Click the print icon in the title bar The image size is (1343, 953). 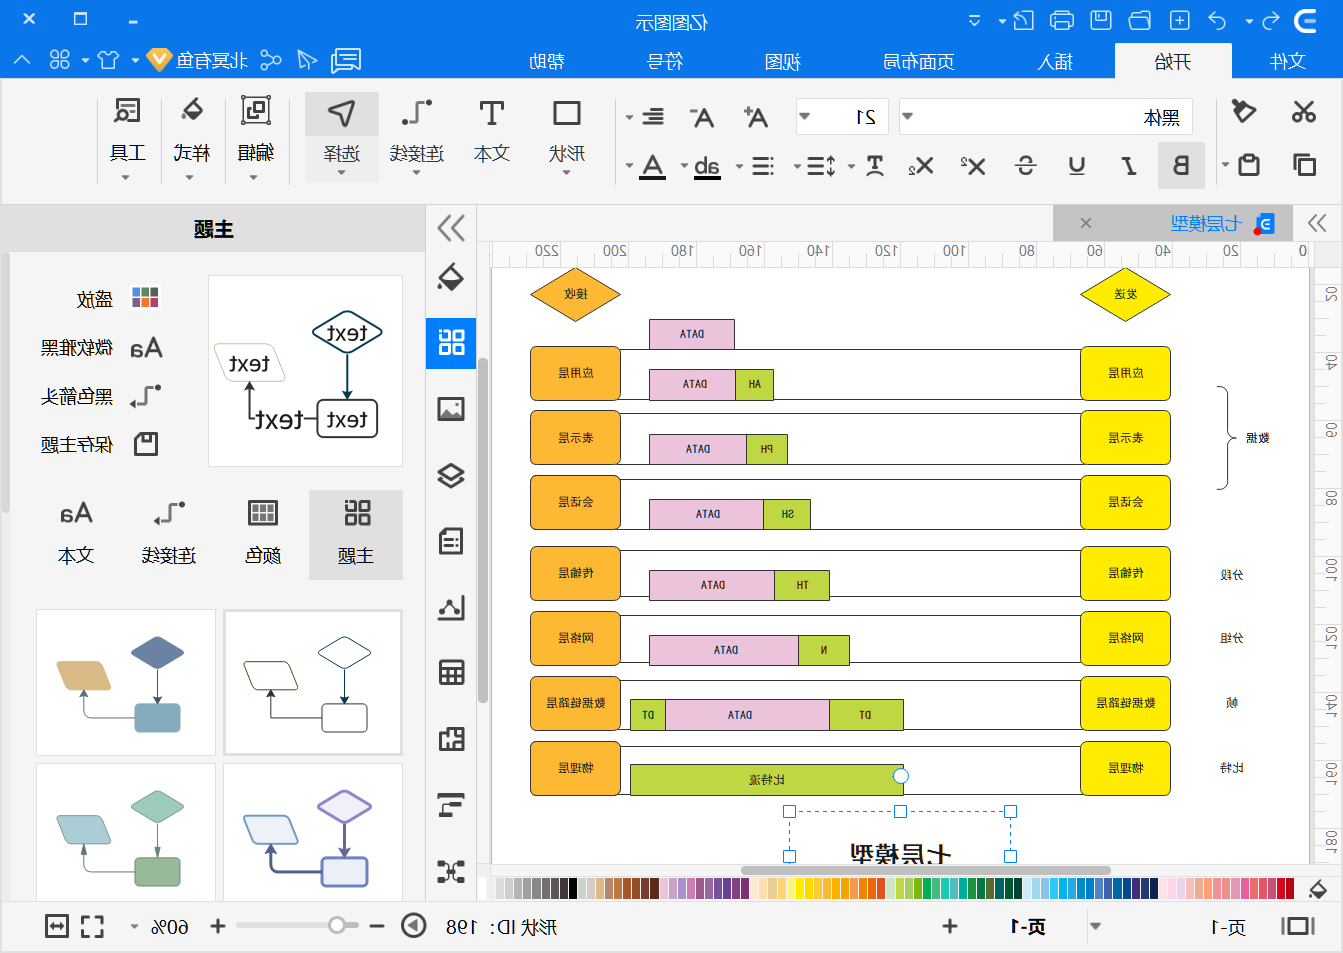[x=1062, y=20]
